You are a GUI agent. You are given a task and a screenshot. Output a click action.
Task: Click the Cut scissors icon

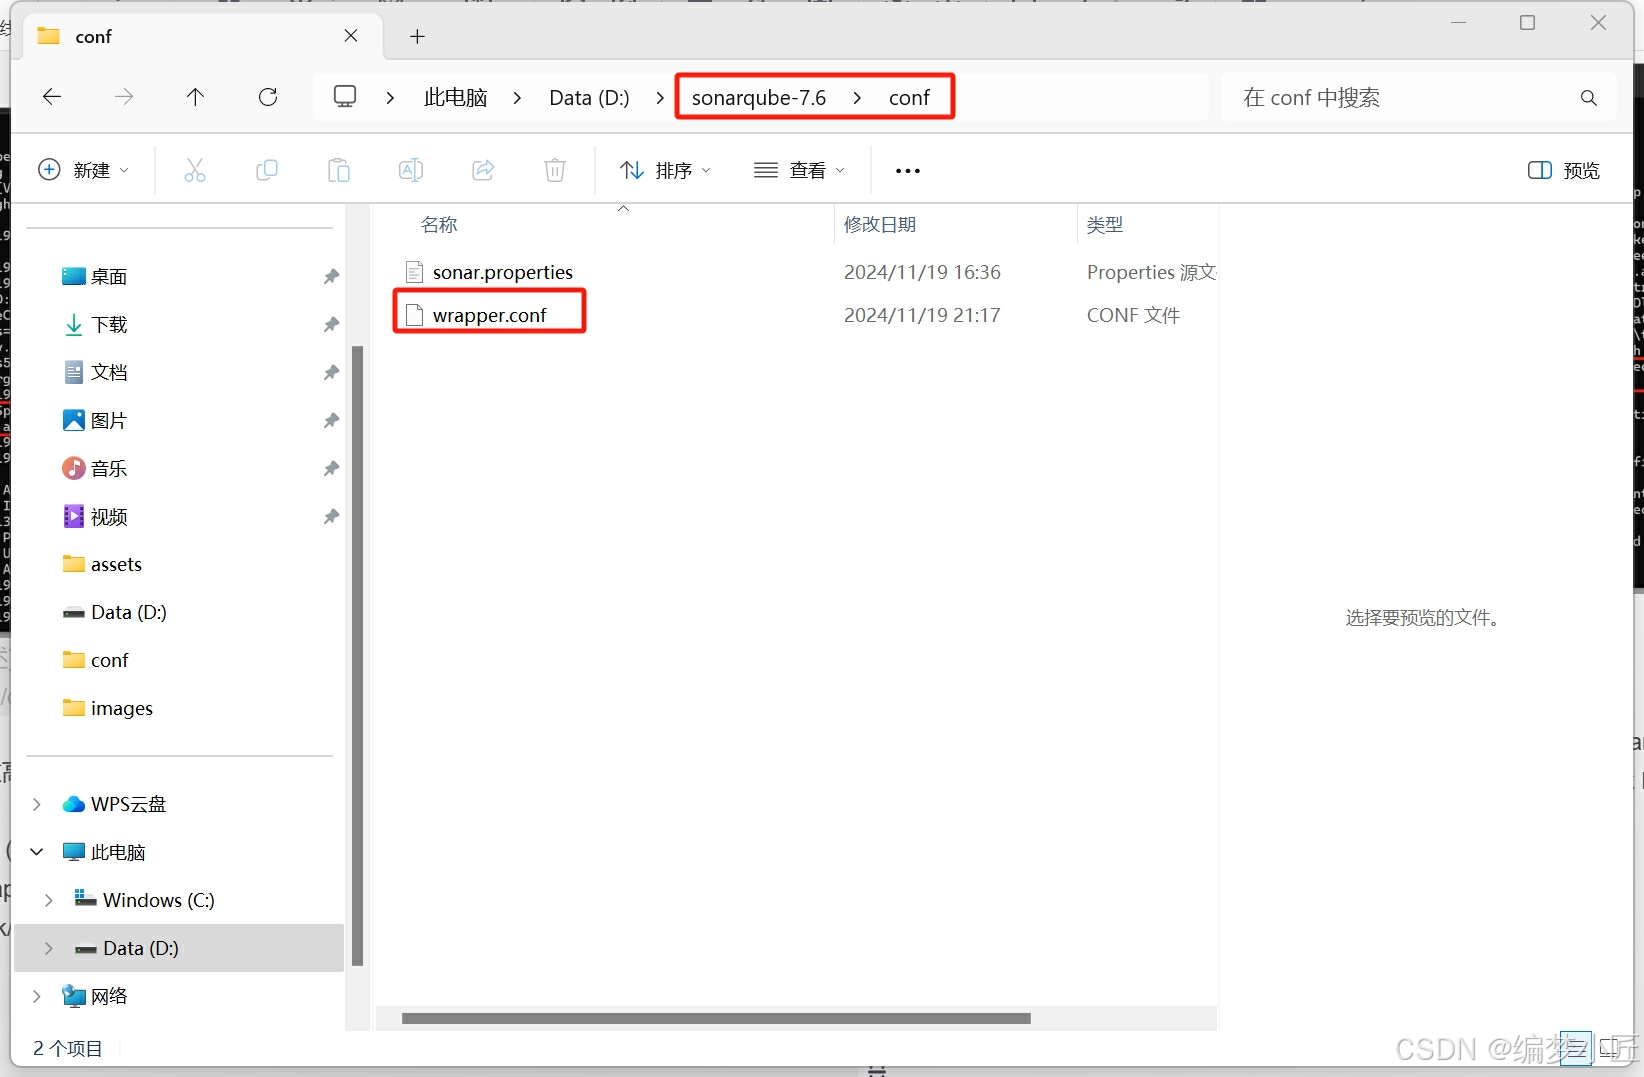tap(195, 170)
